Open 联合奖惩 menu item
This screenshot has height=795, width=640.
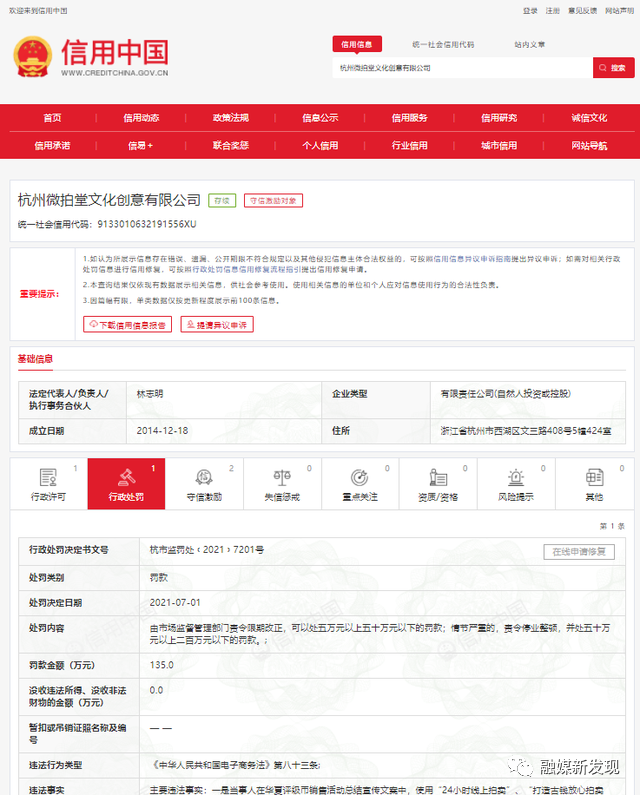(x=231, y=146)
